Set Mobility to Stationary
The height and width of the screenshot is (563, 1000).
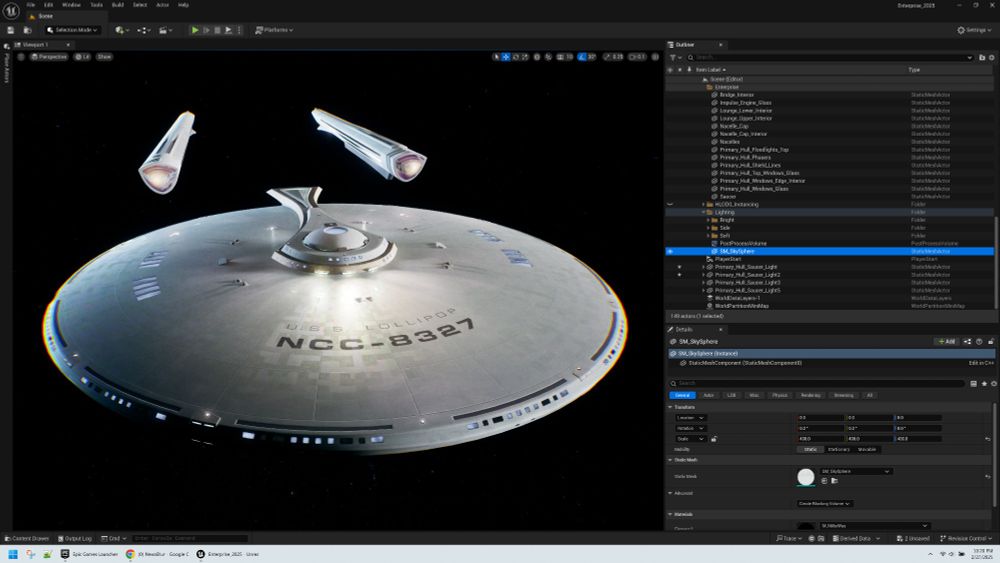[x=839, y=450]
